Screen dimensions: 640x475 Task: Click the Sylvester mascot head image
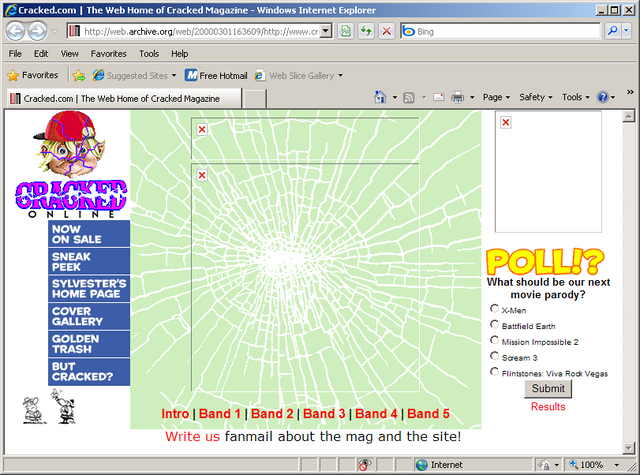tap(69, 143)
